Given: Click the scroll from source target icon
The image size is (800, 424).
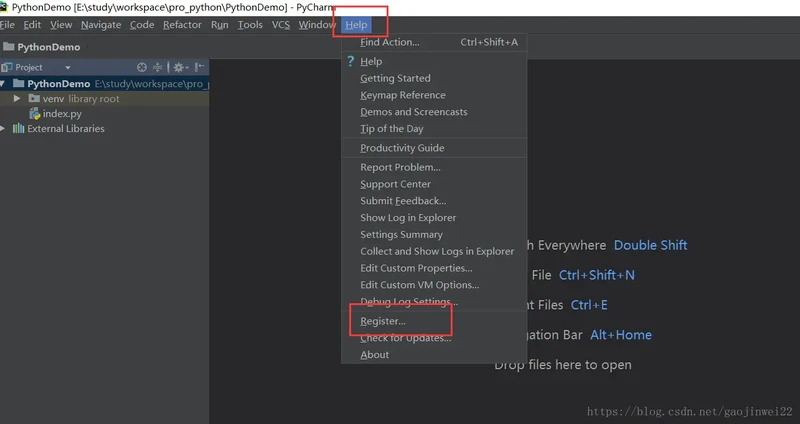Looking at the screenshot, I should 141,67.
